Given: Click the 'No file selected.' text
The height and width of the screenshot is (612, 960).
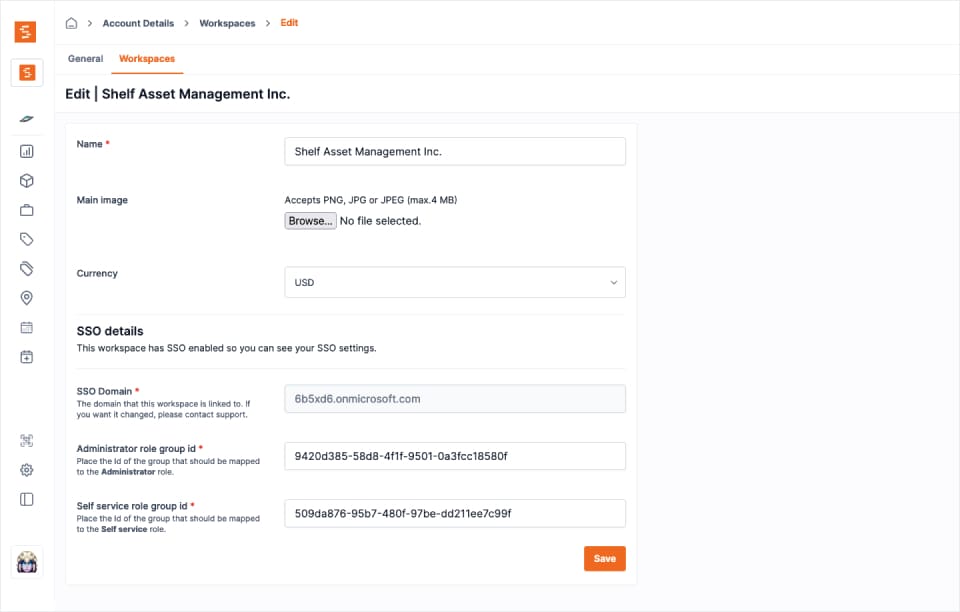Looking at the screenshot, I should [x=380, y=221].
